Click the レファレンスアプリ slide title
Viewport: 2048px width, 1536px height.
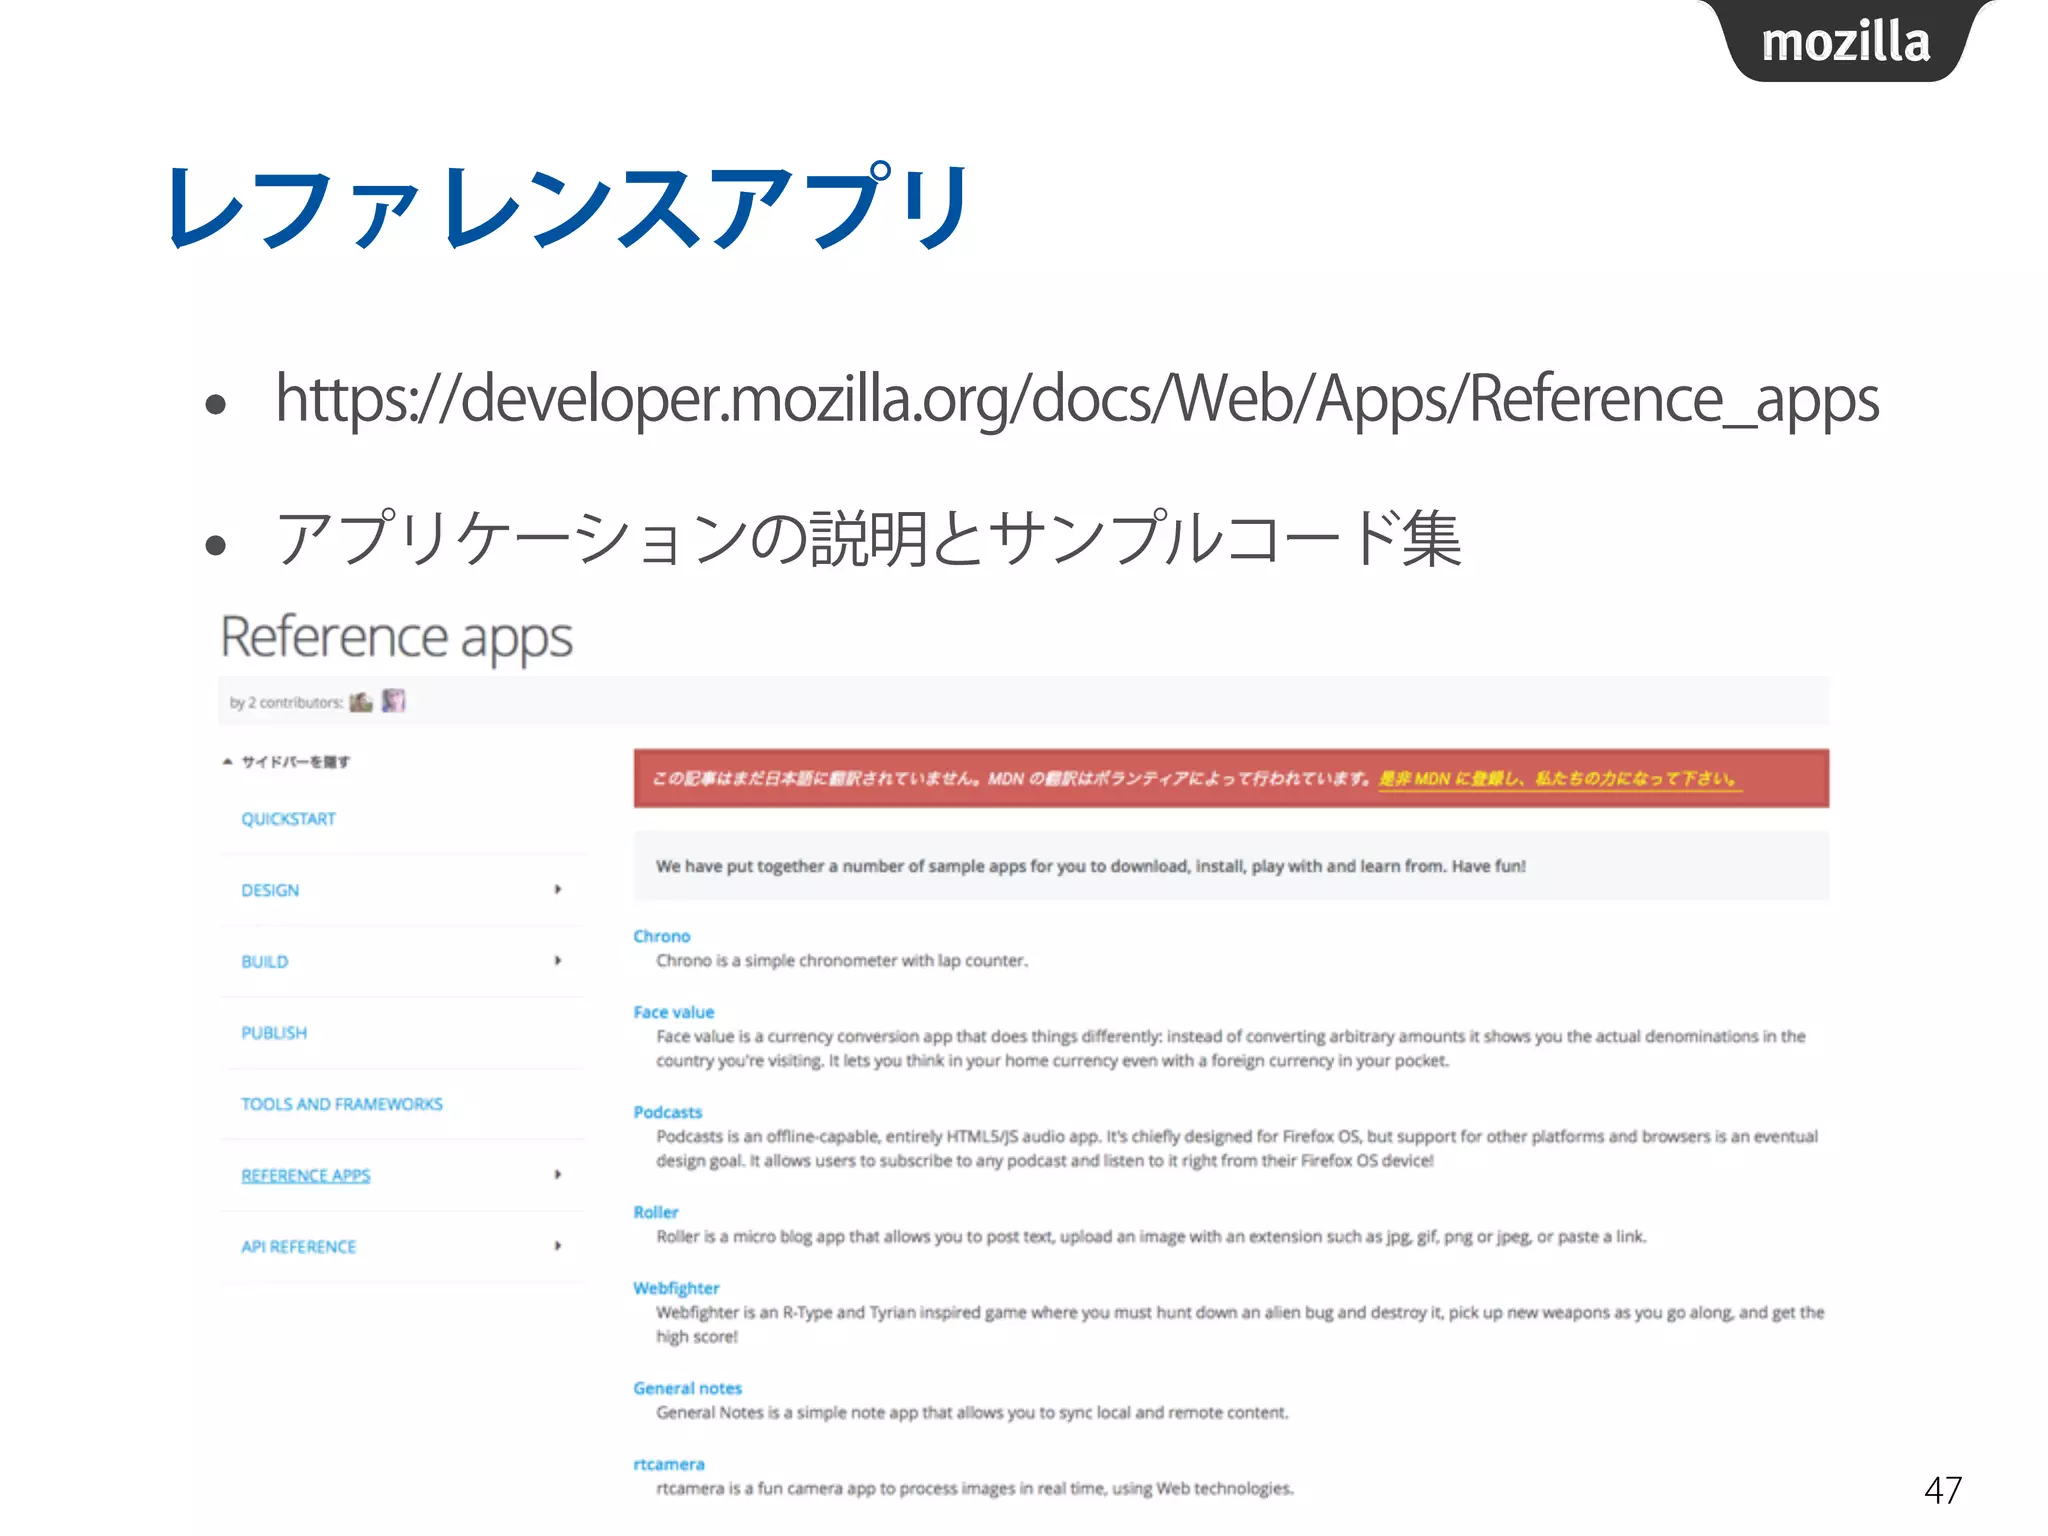pyautogui.click(x=568, y=206)
